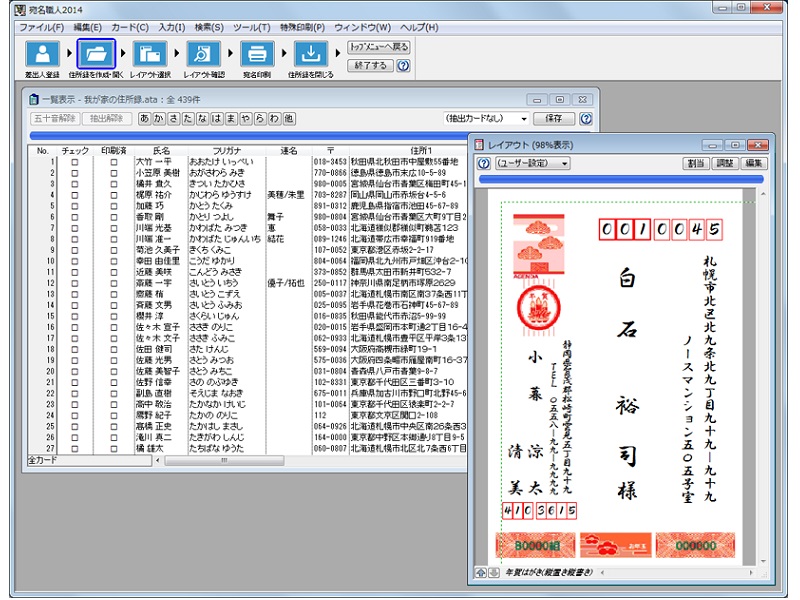Click up-arrow icon at layout window bottom
The height and width of the screenshot is (600, 800).
(480, 572)
